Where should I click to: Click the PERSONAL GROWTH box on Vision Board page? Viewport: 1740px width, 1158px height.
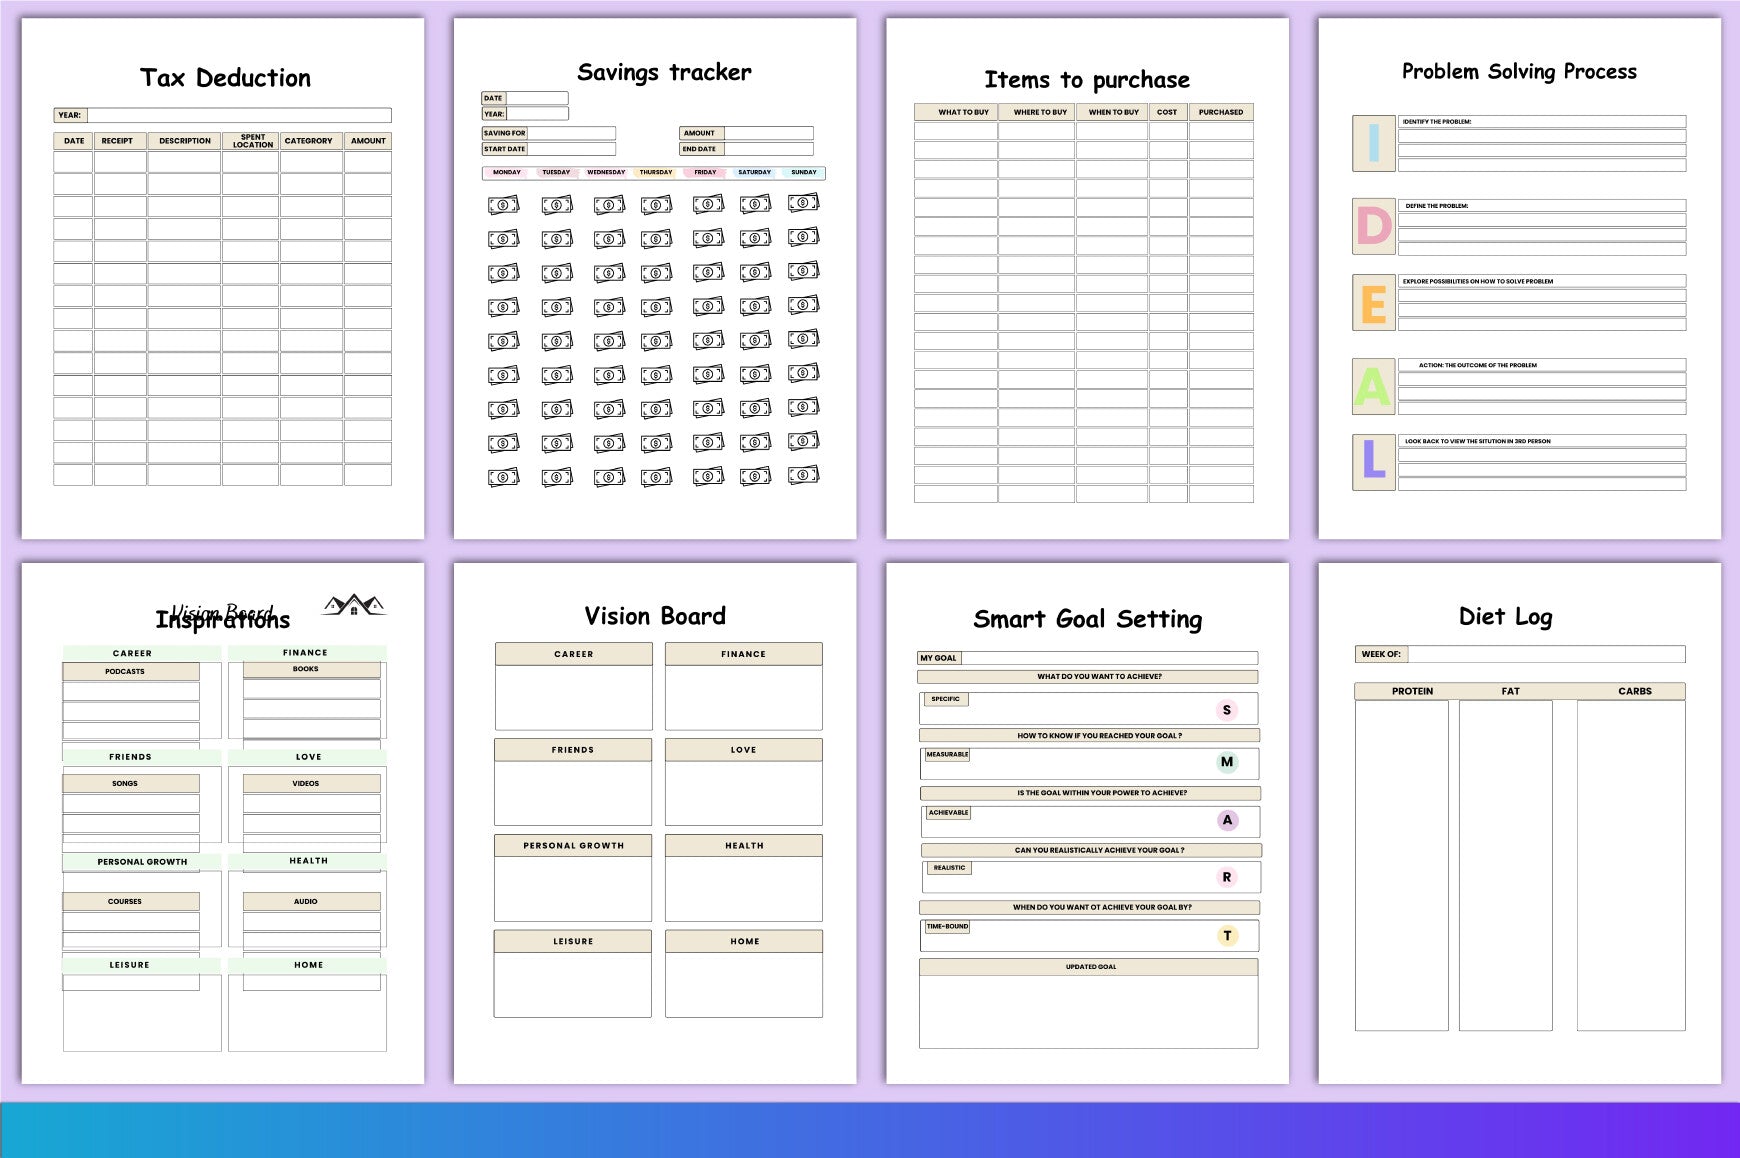(x=573, y=878)
